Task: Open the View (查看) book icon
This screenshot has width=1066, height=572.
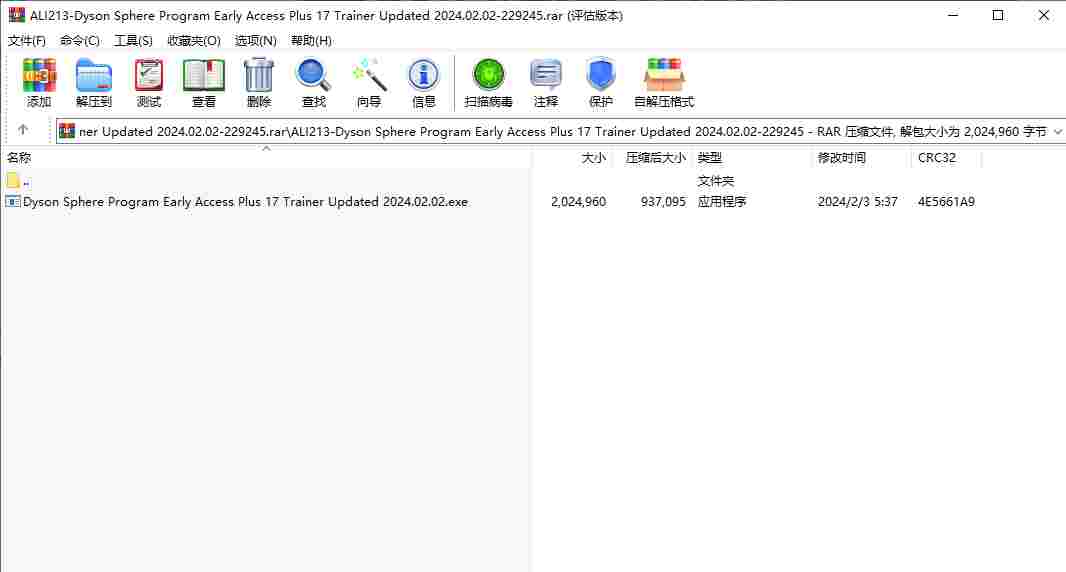Action: point(204,83)
